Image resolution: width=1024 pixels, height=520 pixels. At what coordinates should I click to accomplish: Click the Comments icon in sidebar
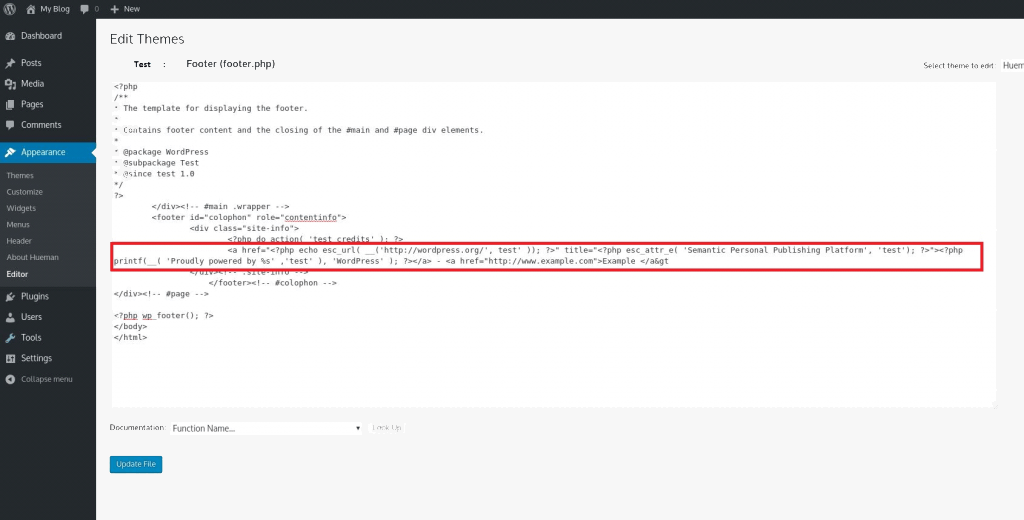(x=10, y=125)
